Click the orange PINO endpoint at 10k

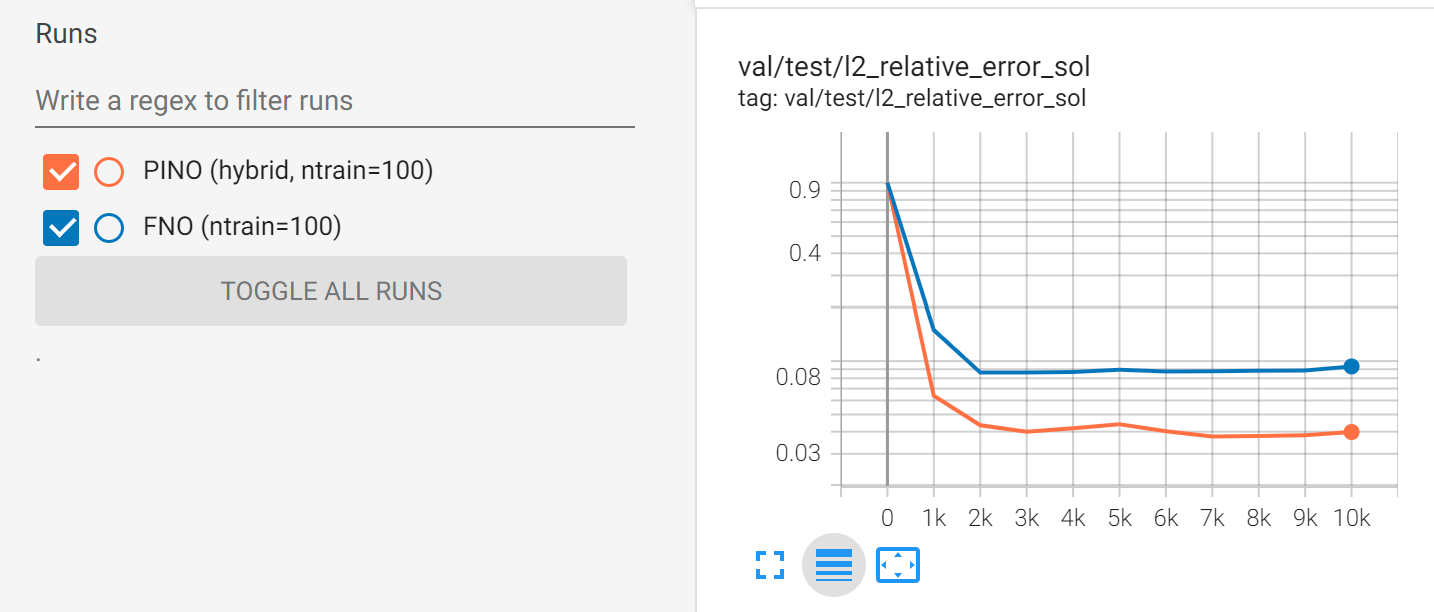1351,432
